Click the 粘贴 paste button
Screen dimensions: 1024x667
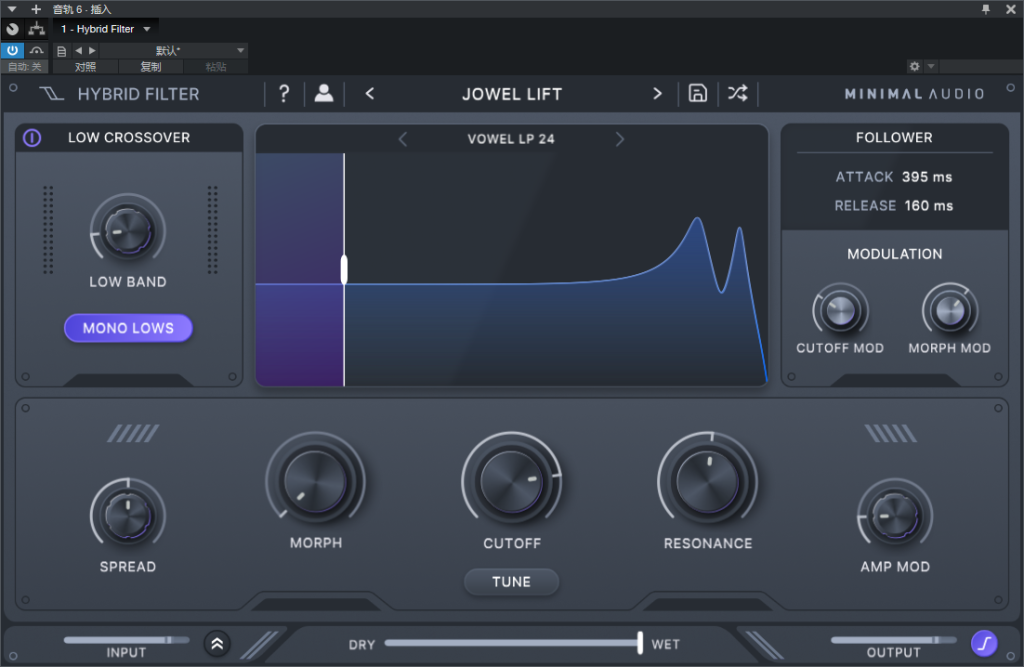point(216,67)
